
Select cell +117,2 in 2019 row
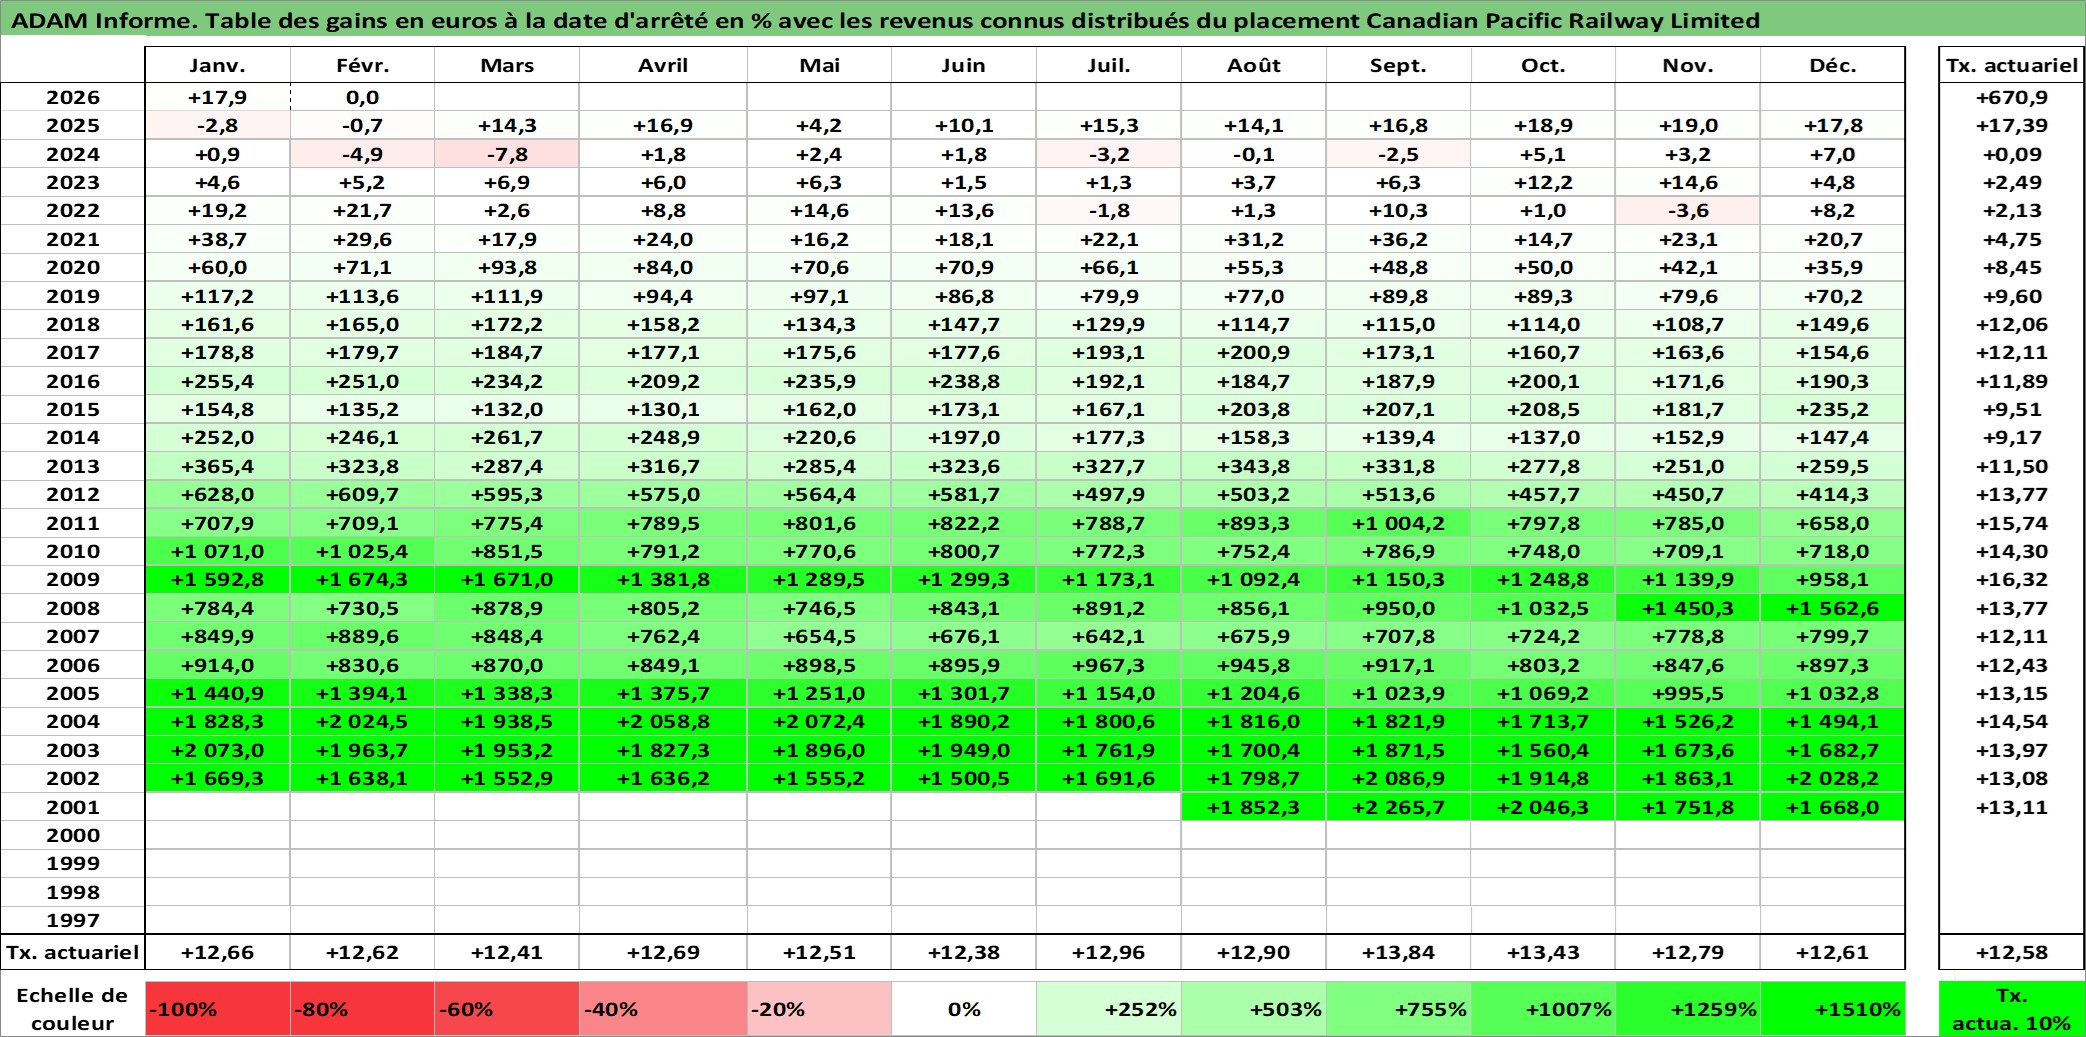218,296
